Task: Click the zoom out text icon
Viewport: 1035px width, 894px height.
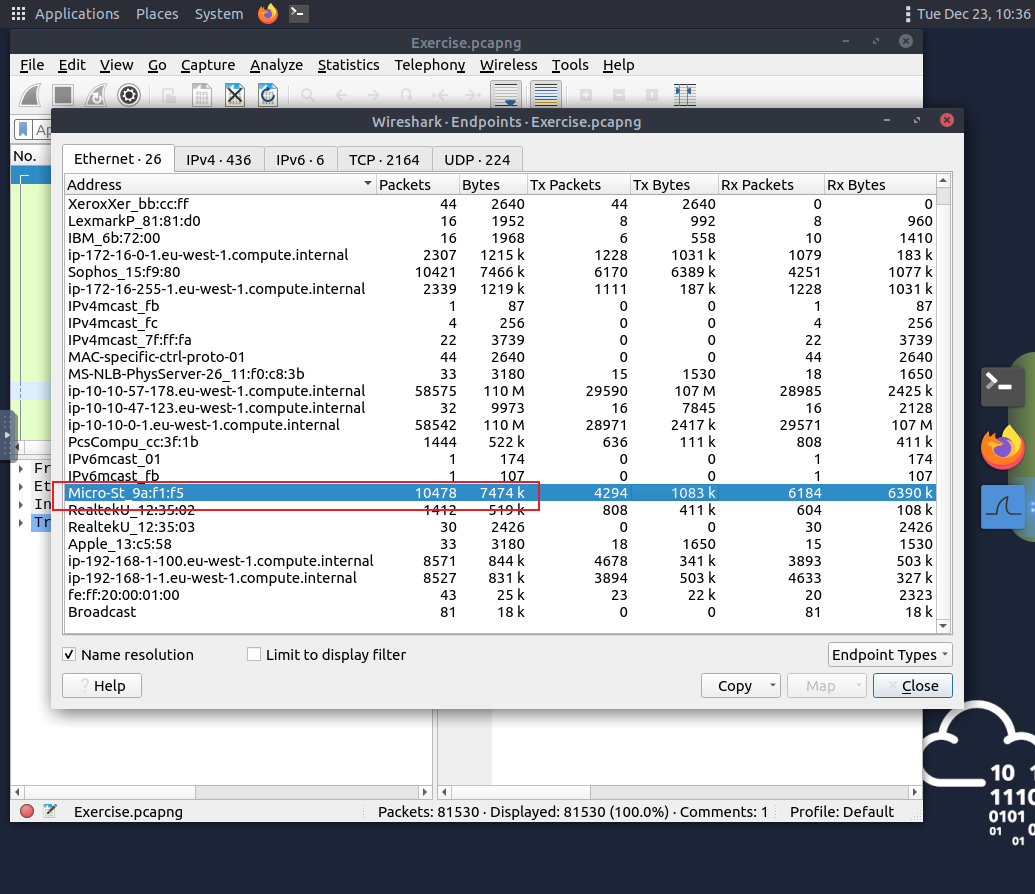Action: [618, 95]
